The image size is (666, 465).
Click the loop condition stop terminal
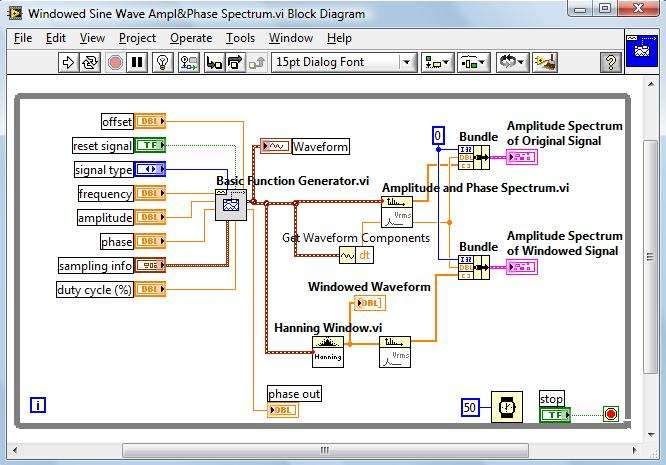[x=611, y=414]
